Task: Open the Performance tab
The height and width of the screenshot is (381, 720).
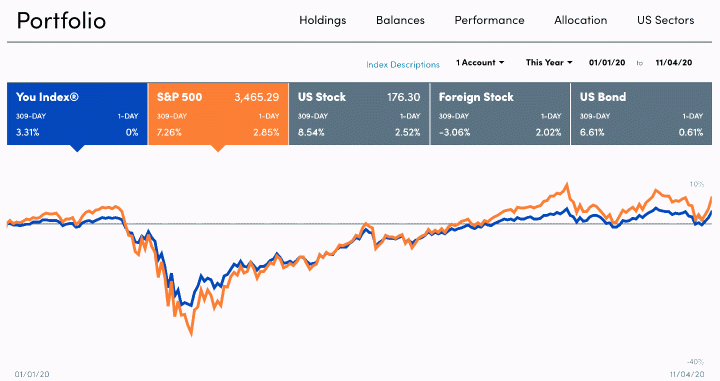Action: (489, 20)
